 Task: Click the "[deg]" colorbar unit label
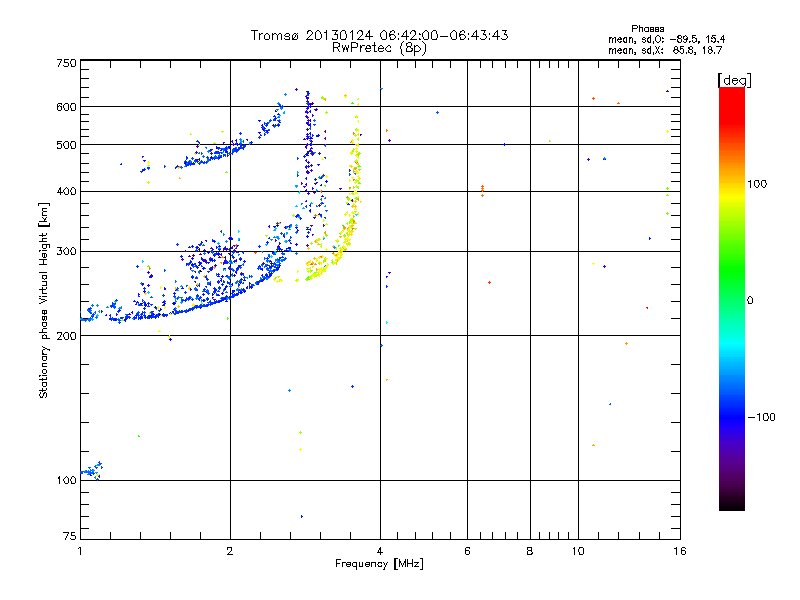(x=734, y=80)
